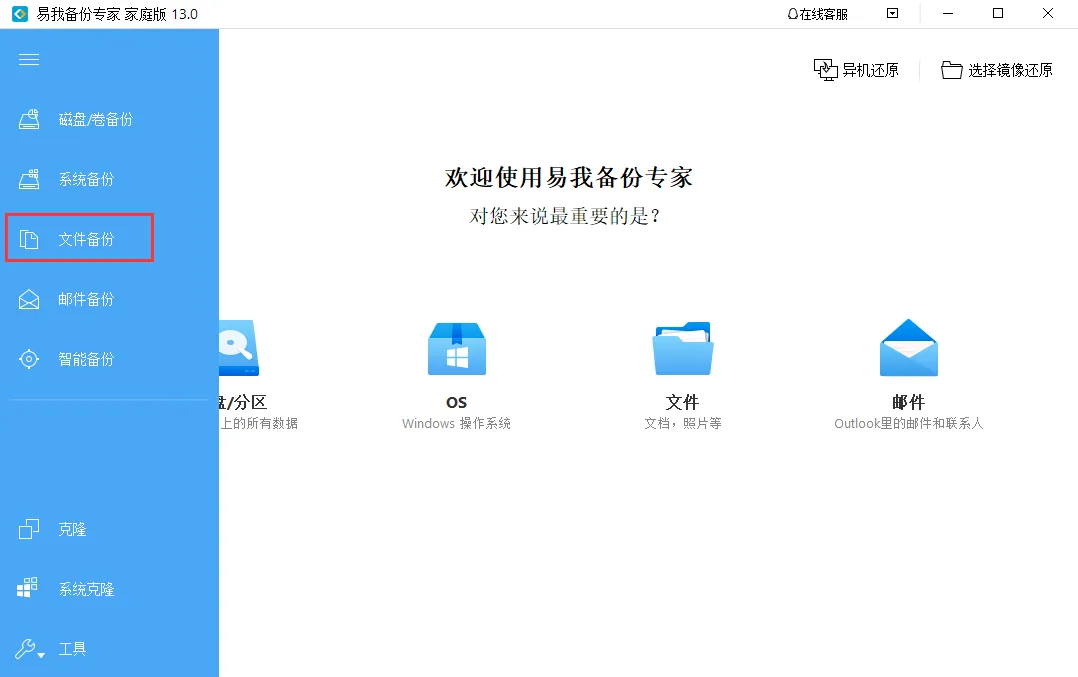Click the disk/partition icon in the main area

pos(238,349)
